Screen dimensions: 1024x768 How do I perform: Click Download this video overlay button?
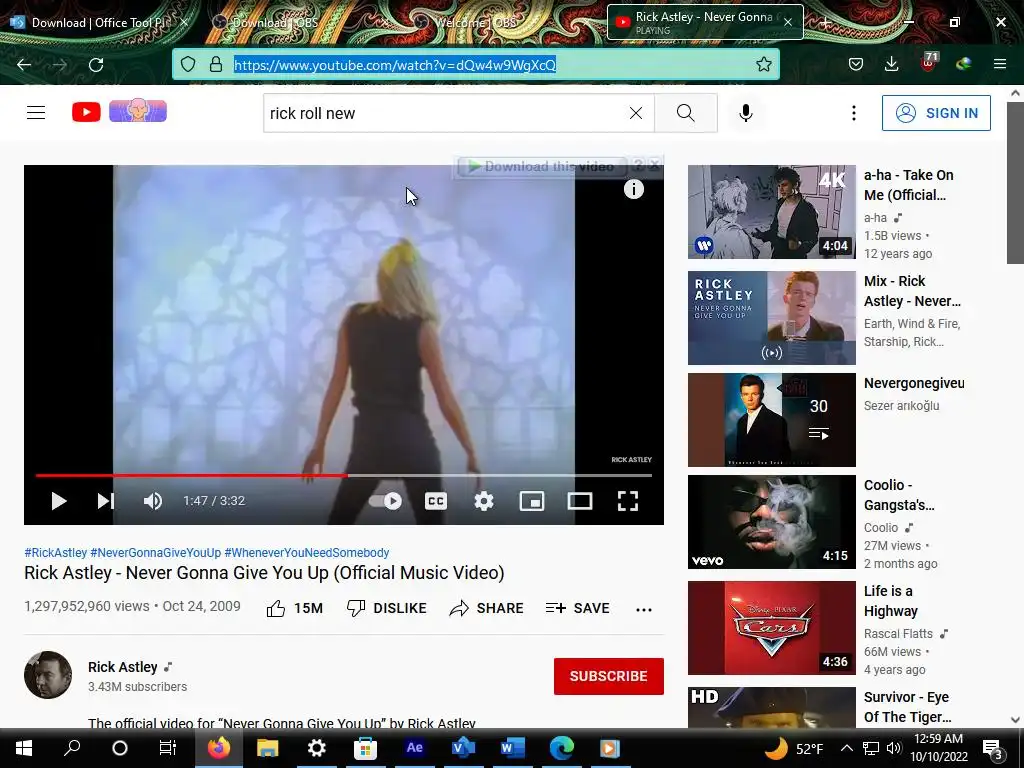tap(543, 167)
